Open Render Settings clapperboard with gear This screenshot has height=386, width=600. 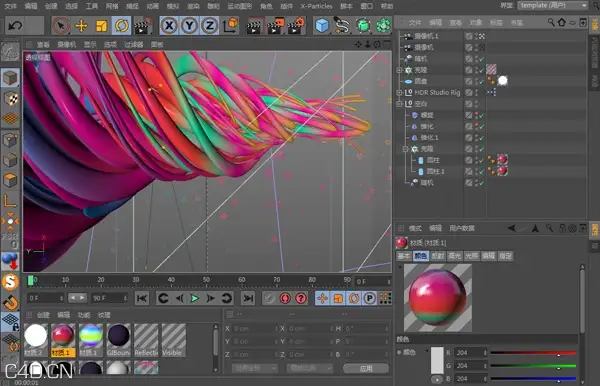[x=296, y=26]
